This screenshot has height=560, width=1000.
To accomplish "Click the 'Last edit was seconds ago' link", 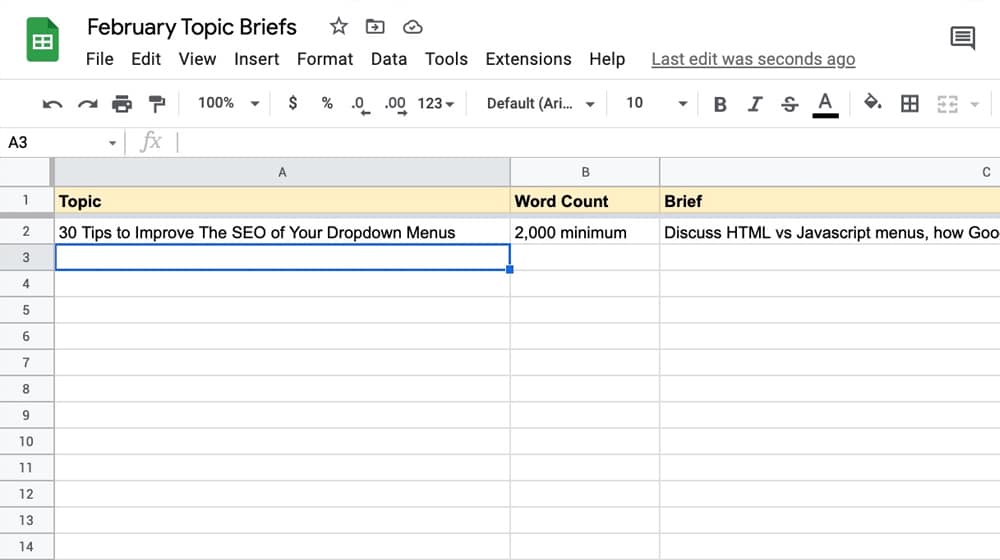I will [x=753, y=59].
